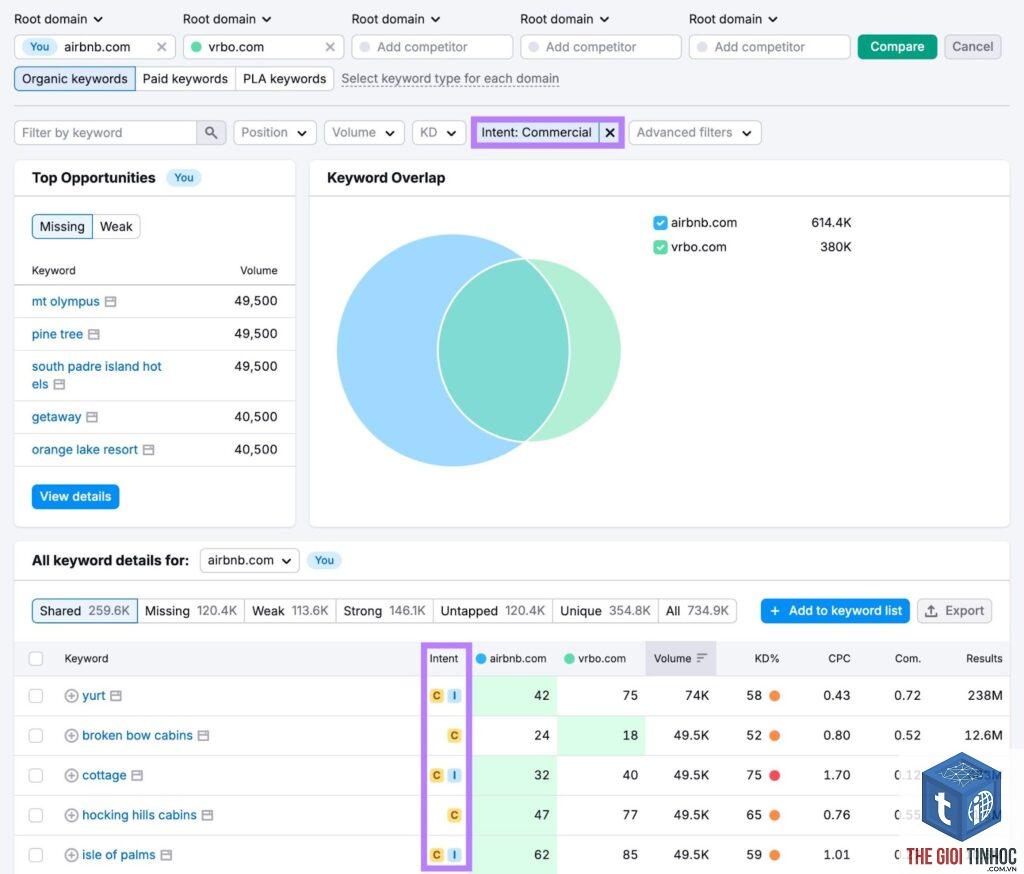
Task: Click the Volume column sort icon
Action: (702, 658)
